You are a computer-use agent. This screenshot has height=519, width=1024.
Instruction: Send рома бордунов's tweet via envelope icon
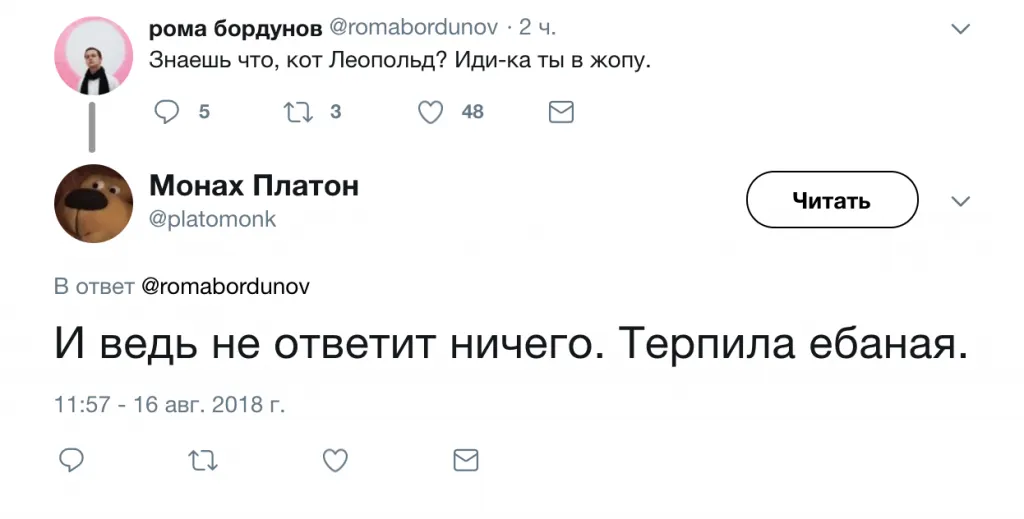(x=562, y=112)
